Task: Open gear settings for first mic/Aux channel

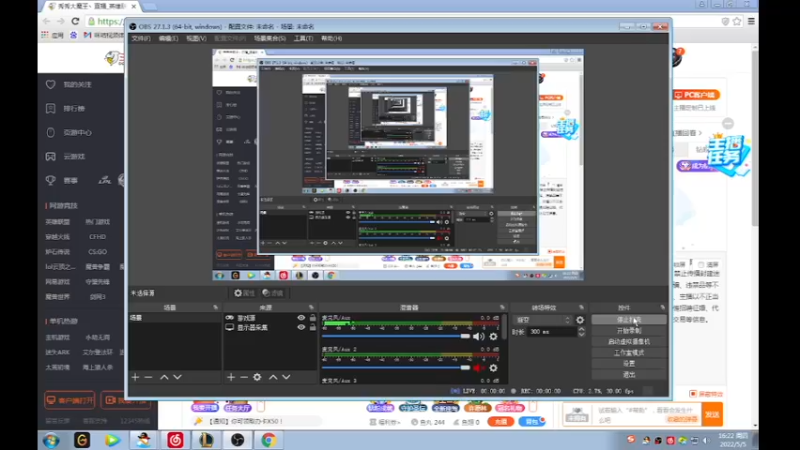Action: (493, 336)
